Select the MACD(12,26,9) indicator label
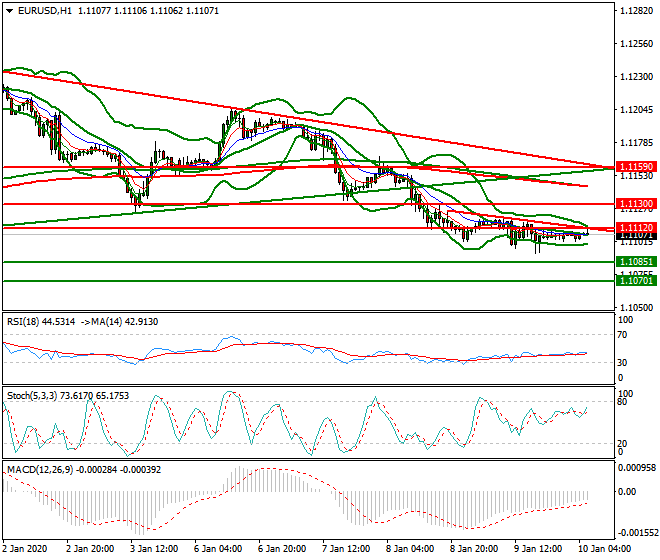This screenshot has height=560, width=660. tap(40, 469)
